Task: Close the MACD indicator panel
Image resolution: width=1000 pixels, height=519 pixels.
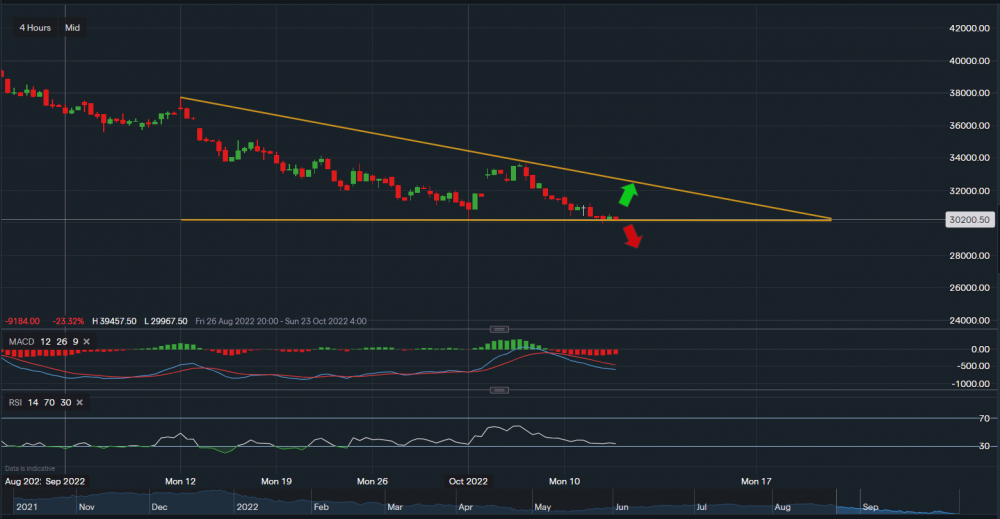Action: 86,342
